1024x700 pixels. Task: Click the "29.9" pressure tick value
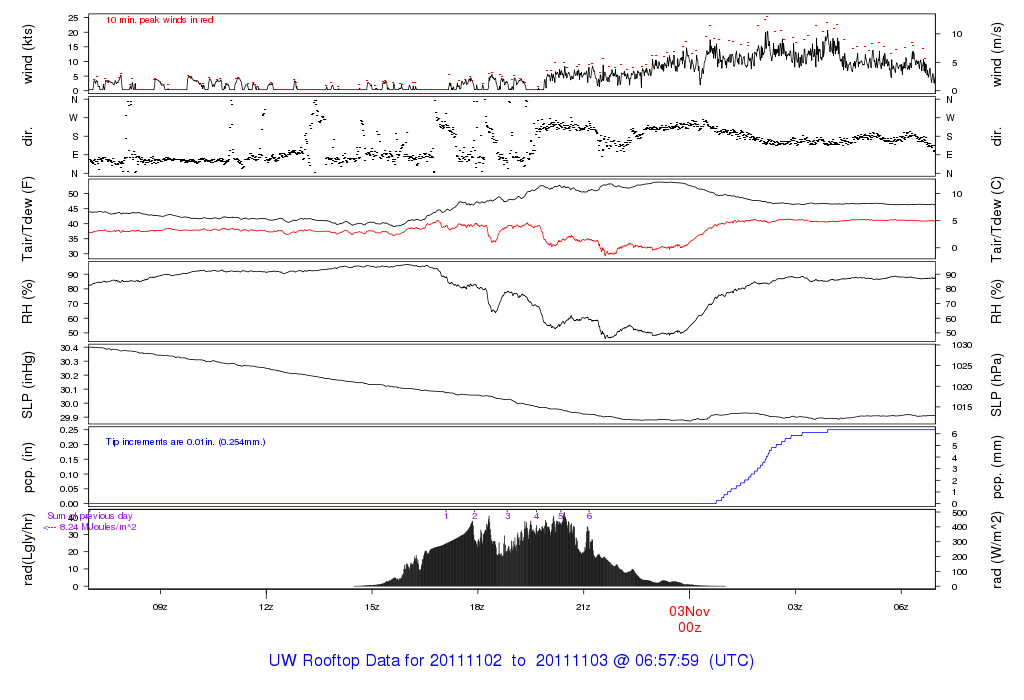70,418
